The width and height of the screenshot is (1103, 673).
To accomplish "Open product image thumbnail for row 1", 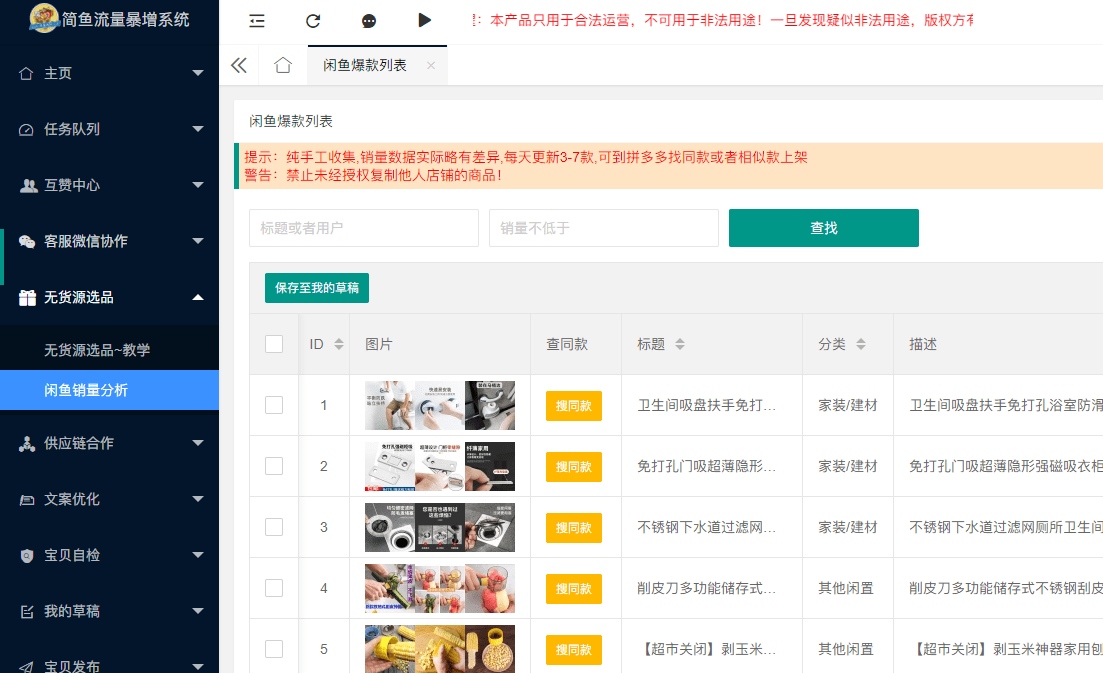I will coord(440,406).
